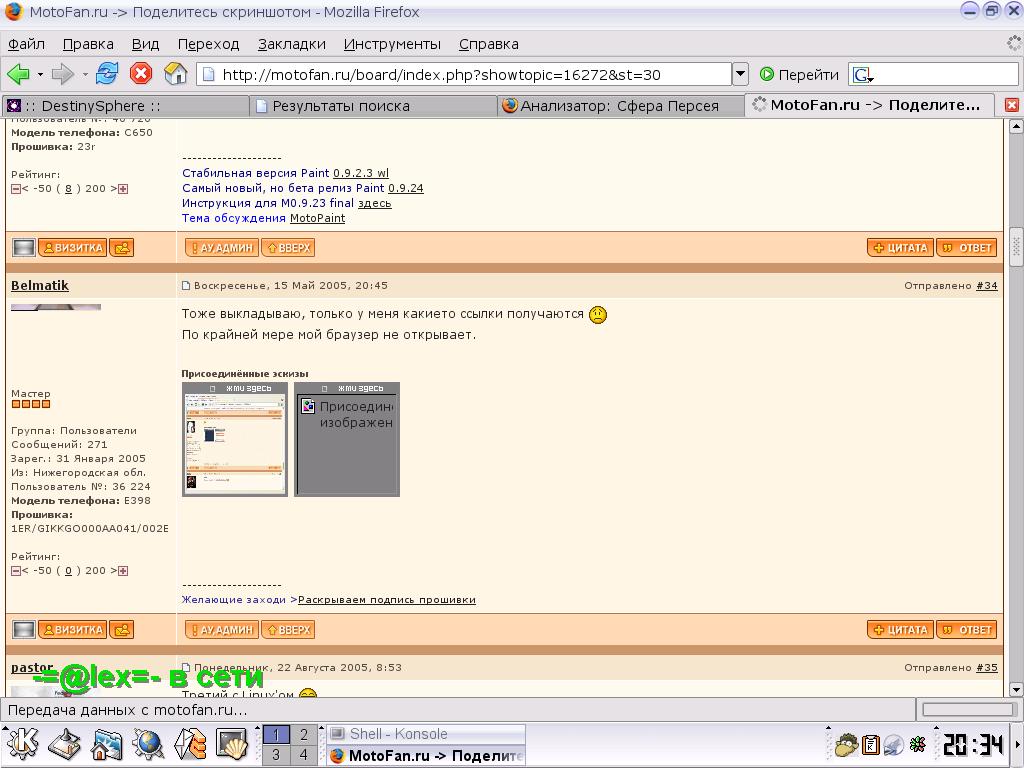
Task: Click the address bar URL field
Action: point(464,74)
